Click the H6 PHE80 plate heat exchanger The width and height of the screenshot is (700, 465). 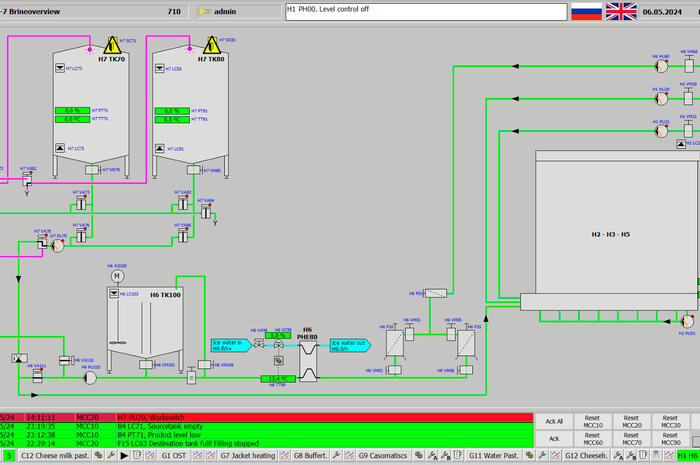click(x=308, y=361)
